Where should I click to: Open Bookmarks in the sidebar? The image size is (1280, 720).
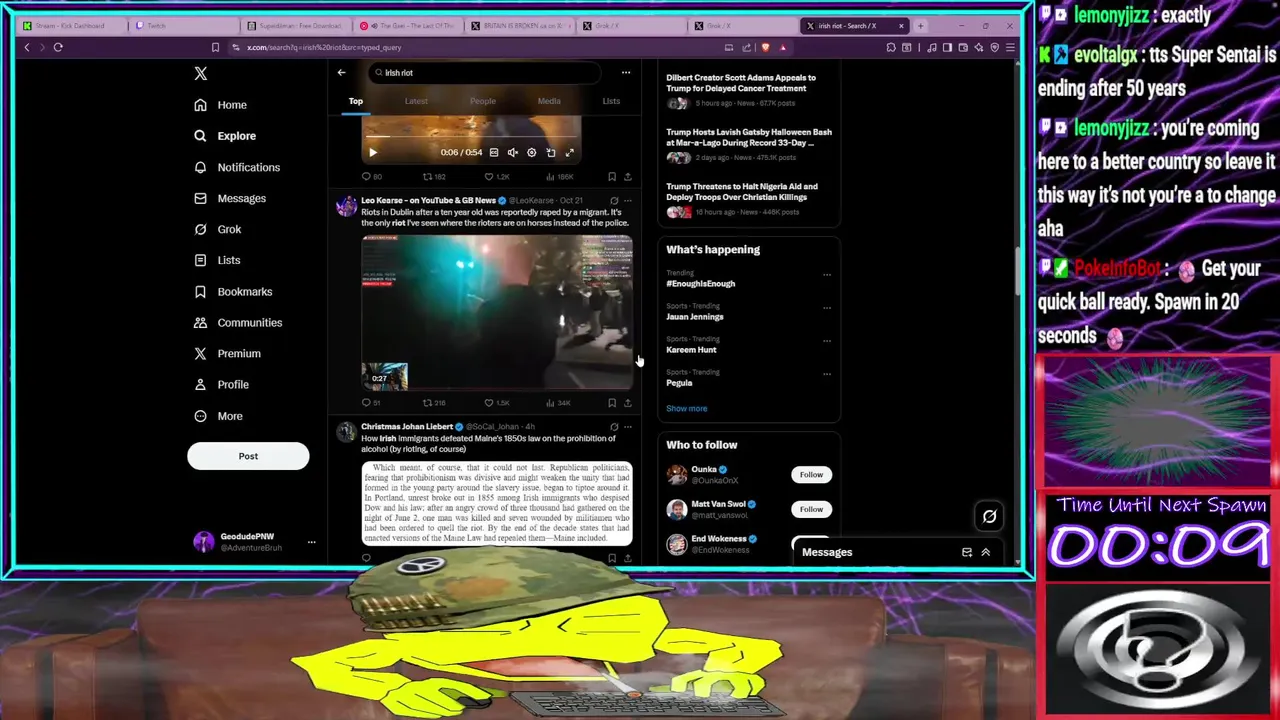[x=233, y=291]
